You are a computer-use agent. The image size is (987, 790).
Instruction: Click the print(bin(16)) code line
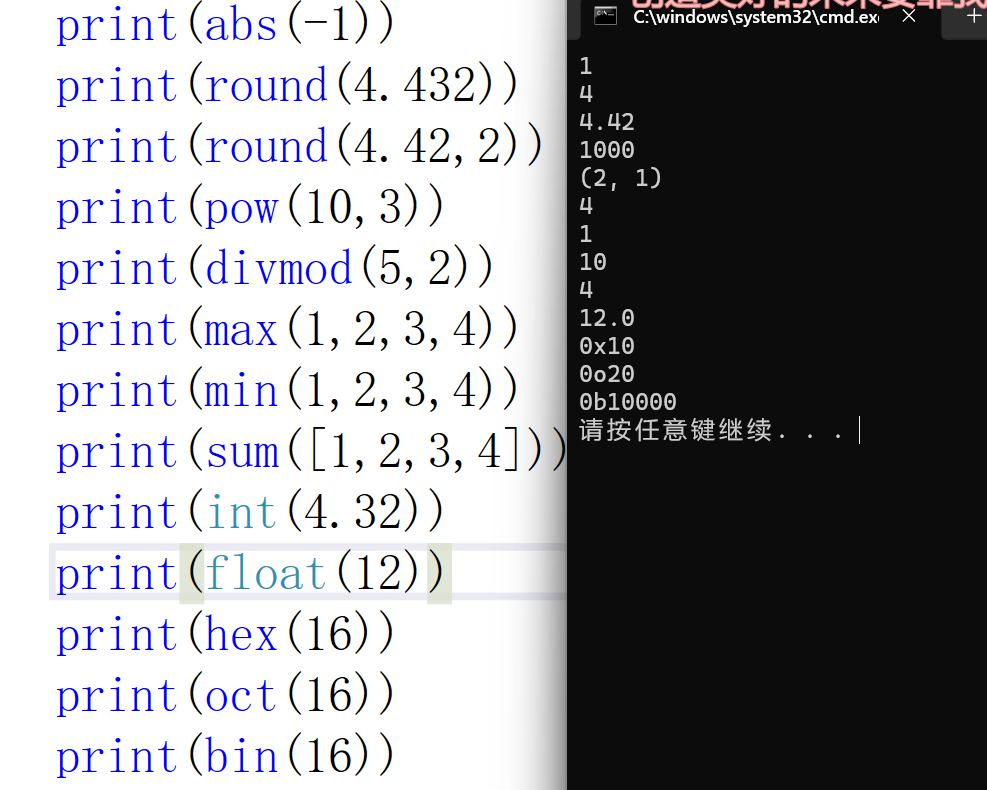tap(225, 756)
